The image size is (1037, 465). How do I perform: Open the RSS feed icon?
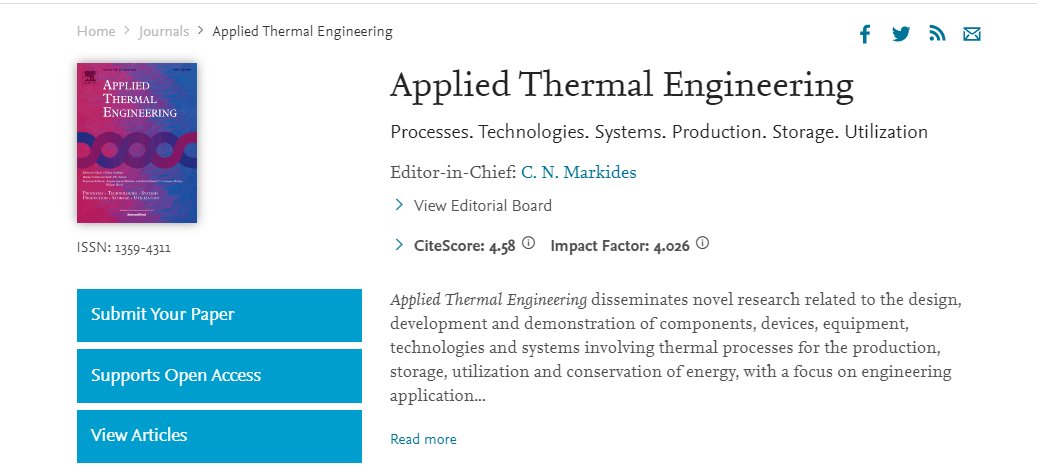pyautogui.click(x=937, y=34)
